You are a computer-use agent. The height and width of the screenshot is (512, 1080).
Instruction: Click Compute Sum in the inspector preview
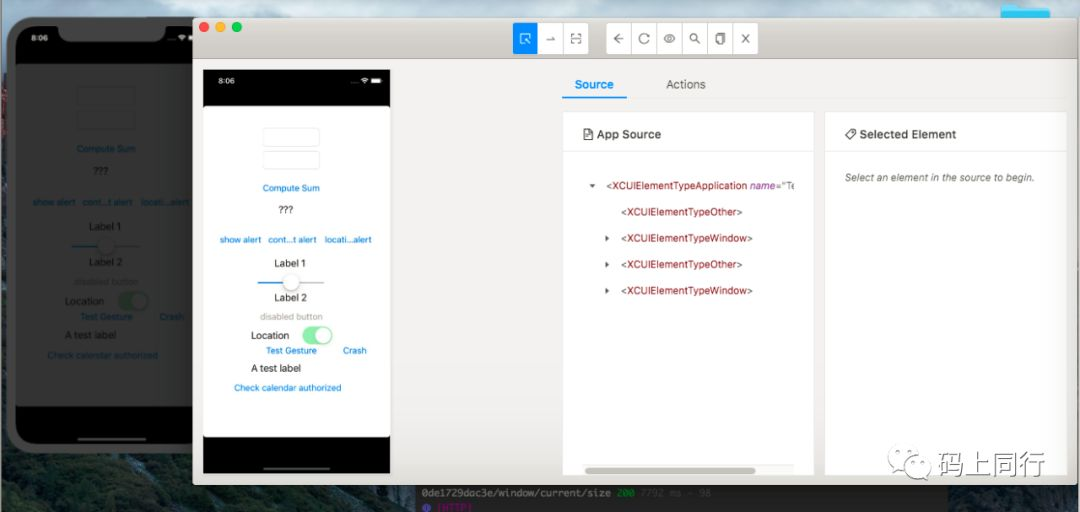[291, 188]
